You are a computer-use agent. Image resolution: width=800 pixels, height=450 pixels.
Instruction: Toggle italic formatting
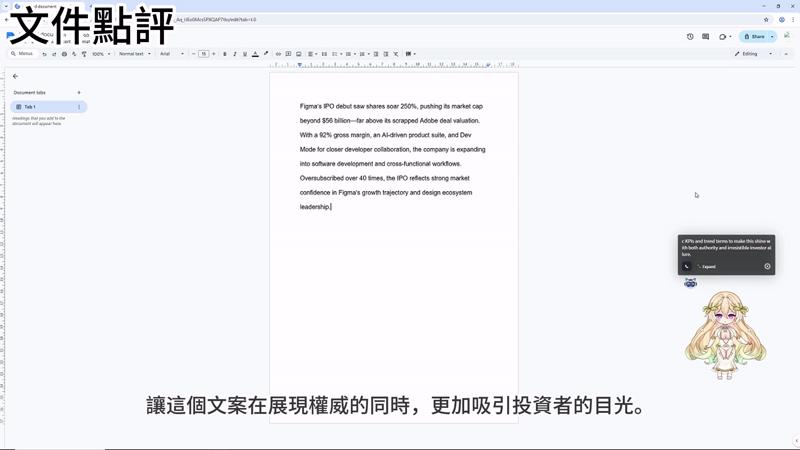pyautogui.click(x=235, y=54)
